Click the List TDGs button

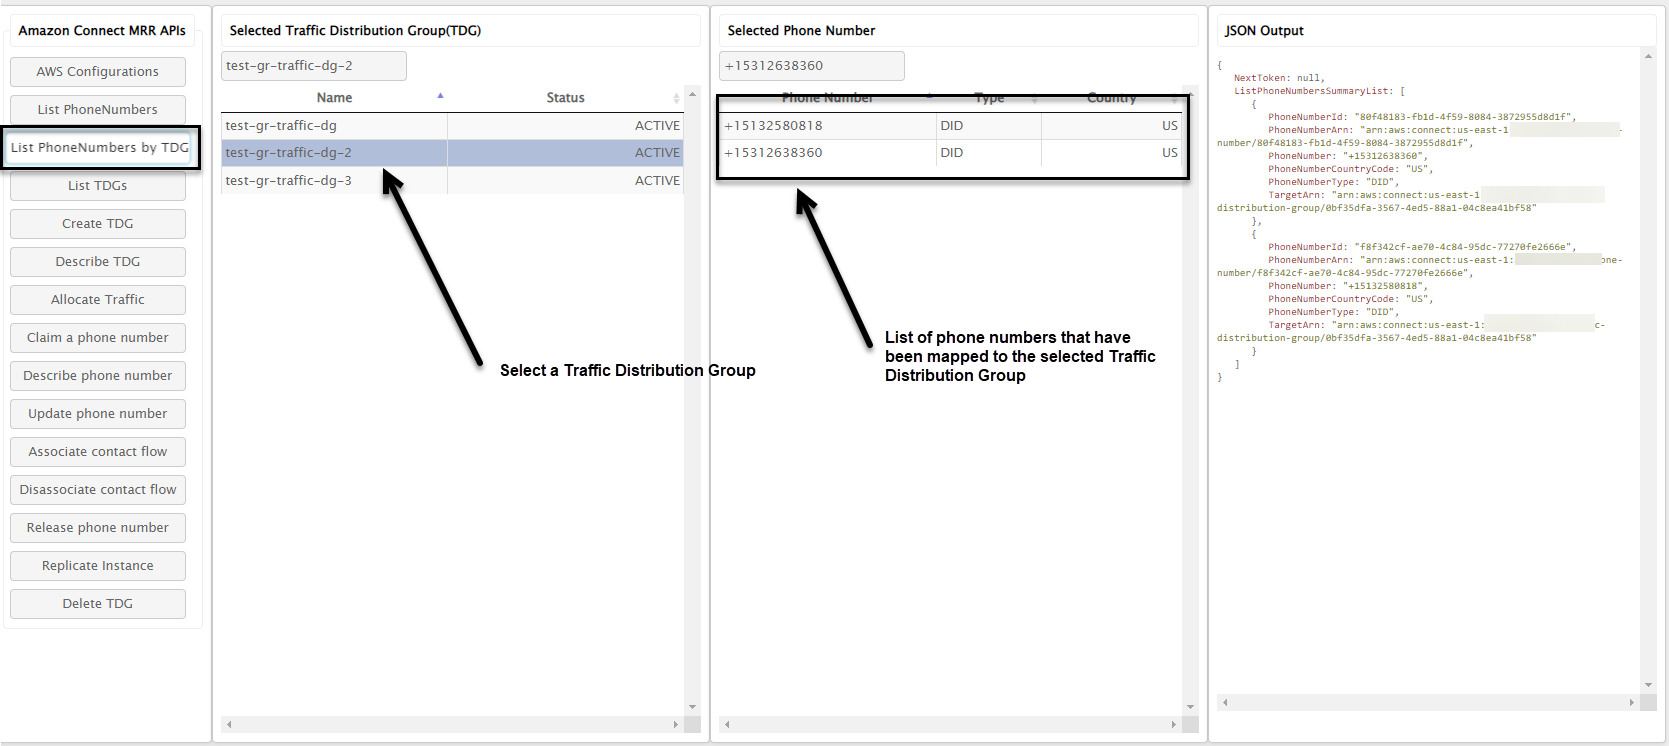click(x=98, y=186)
